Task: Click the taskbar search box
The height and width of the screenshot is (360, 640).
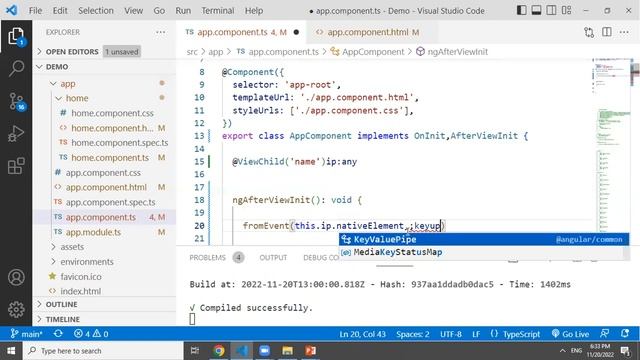Action: (103, 351)
